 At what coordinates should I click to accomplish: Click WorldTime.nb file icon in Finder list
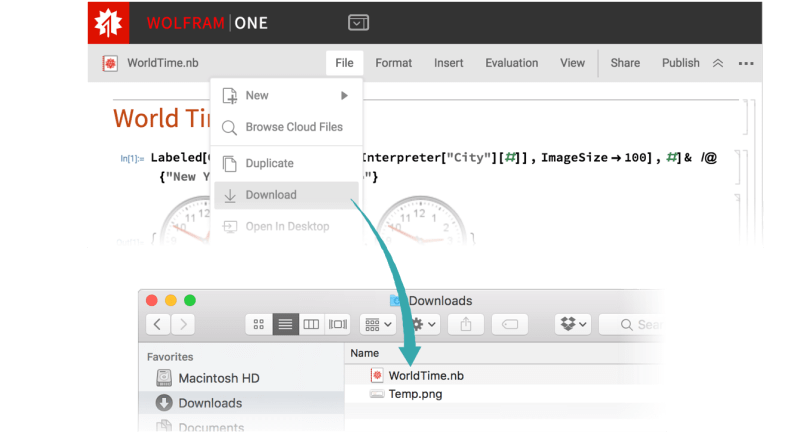(377, 375)
